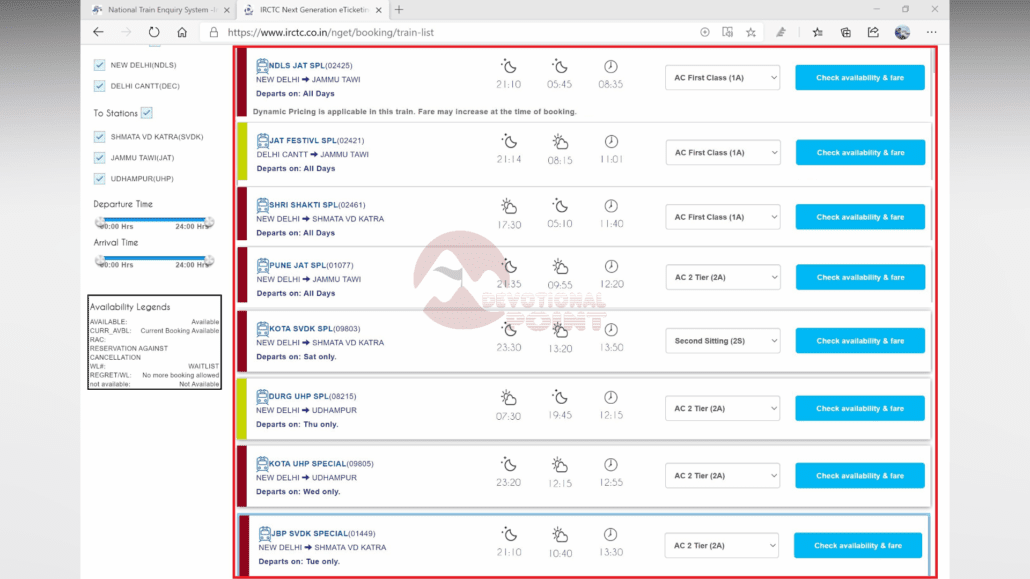Open the Favorites list icon

817,32
